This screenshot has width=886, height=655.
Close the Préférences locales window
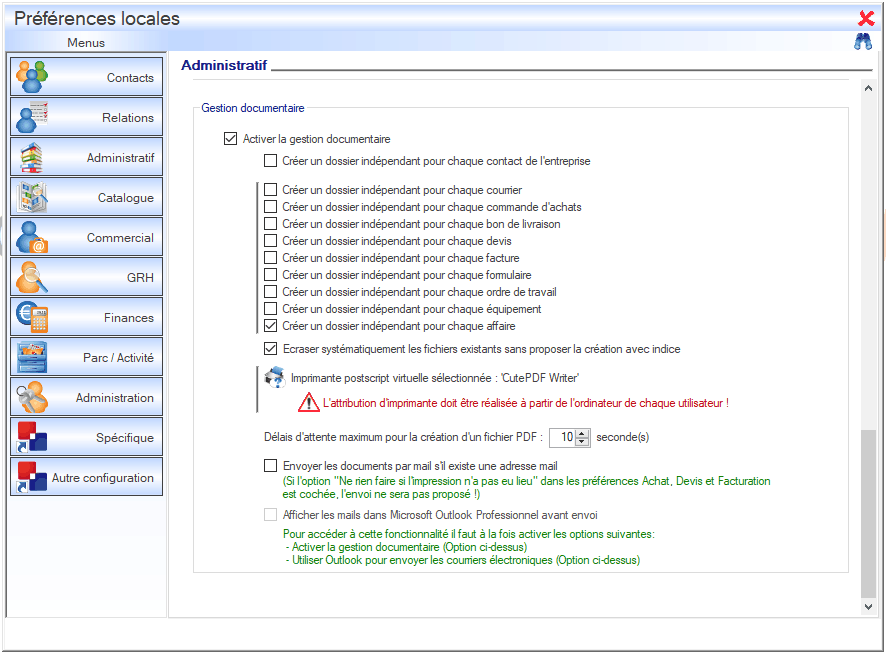(x=866, y=18)
